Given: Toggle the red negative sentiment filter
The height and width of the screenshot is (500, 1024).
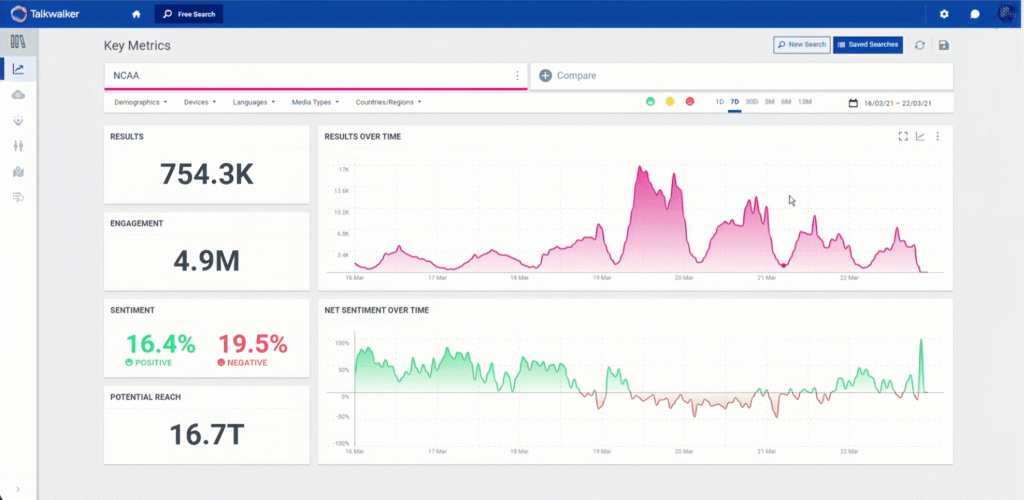Looking at the screenshot, I should [689, 102].
